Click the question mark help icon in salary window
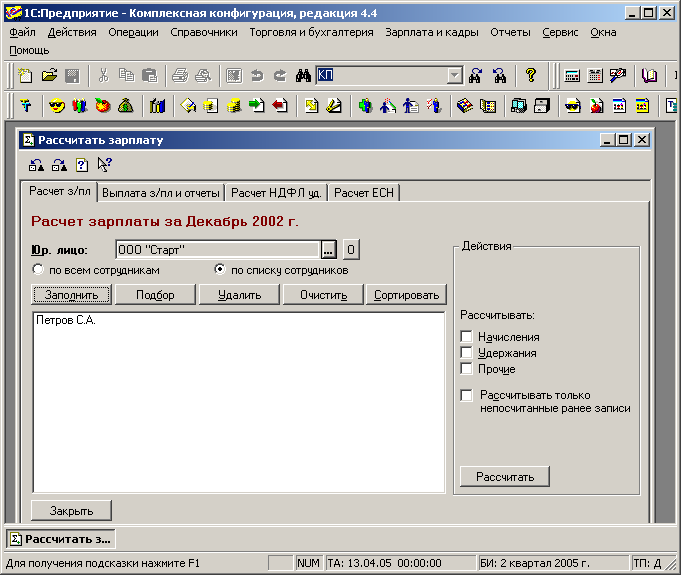Screen dimensions: 681x575 82,165
